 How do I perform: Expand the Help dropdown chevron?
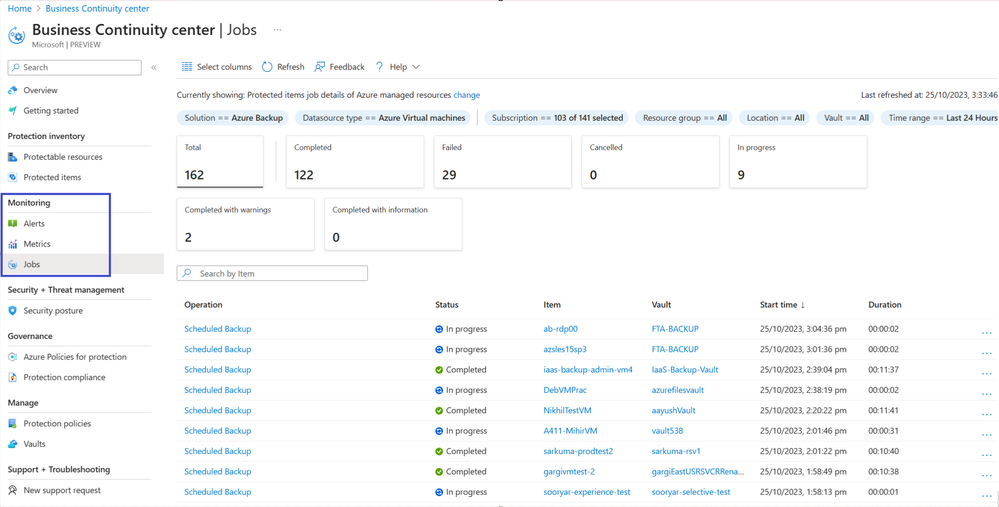416,67
